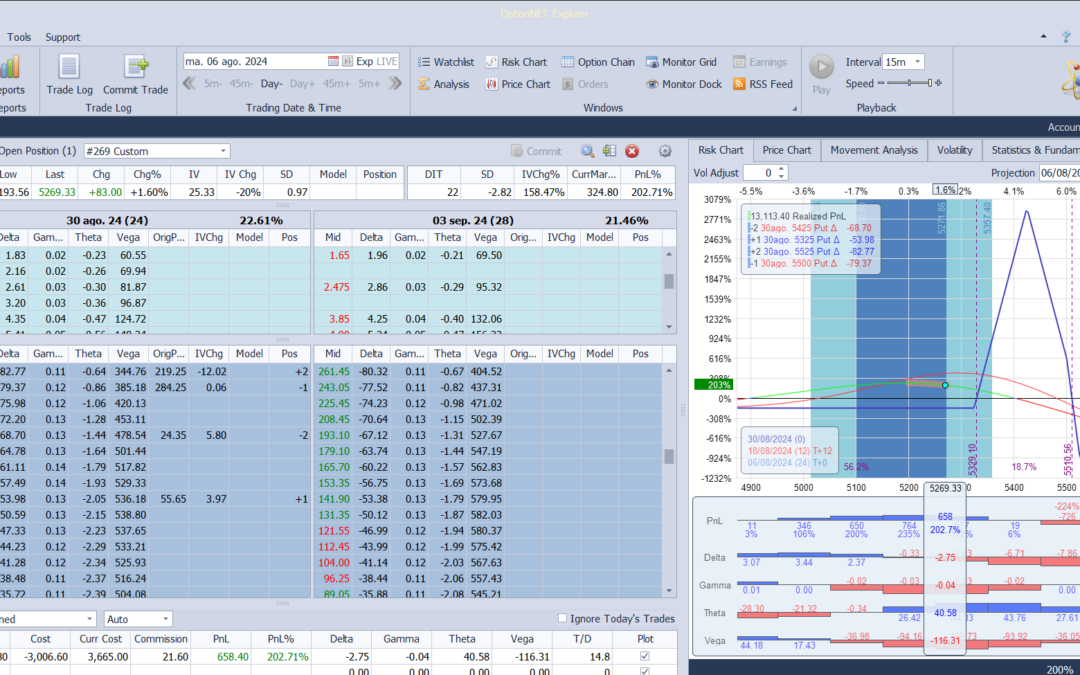This screenshot has width=1080, height=675.
Task: Switch to the Volatility tab
Action: (x=954, y=150)
